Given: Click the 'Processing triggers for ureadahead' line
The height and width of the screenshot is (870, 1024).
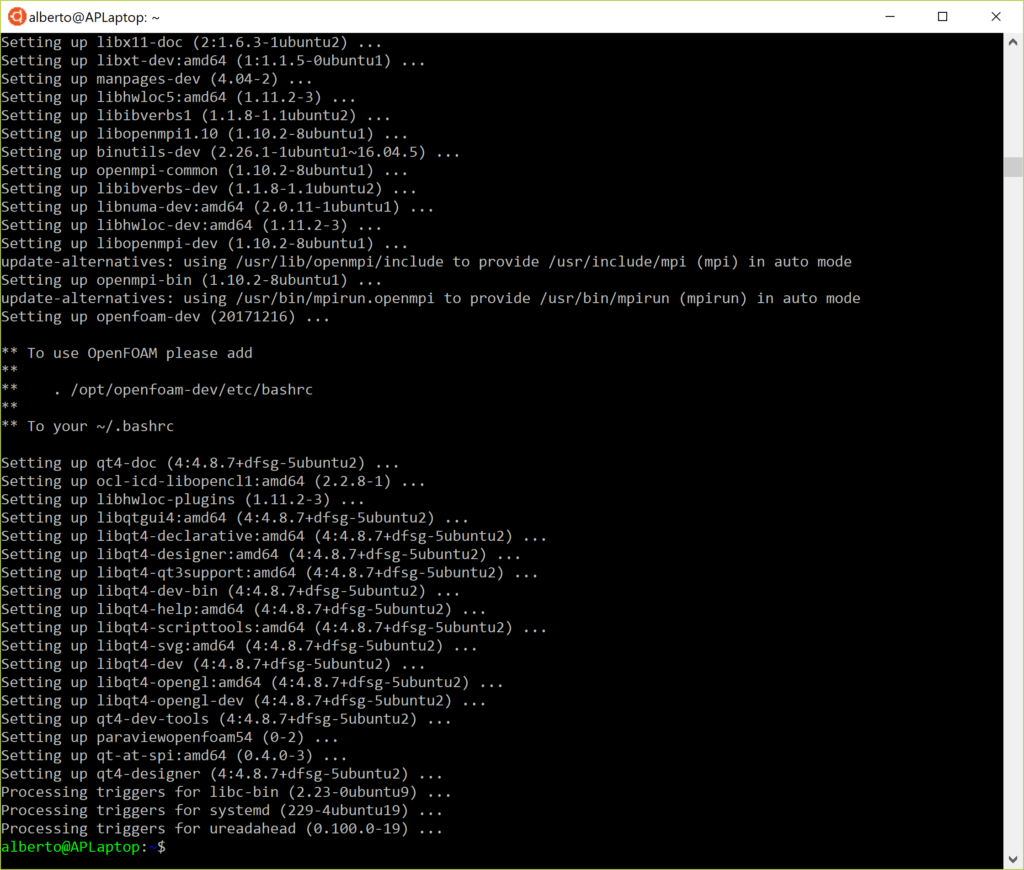Looking at the screenshot, I should coord(222,828).
